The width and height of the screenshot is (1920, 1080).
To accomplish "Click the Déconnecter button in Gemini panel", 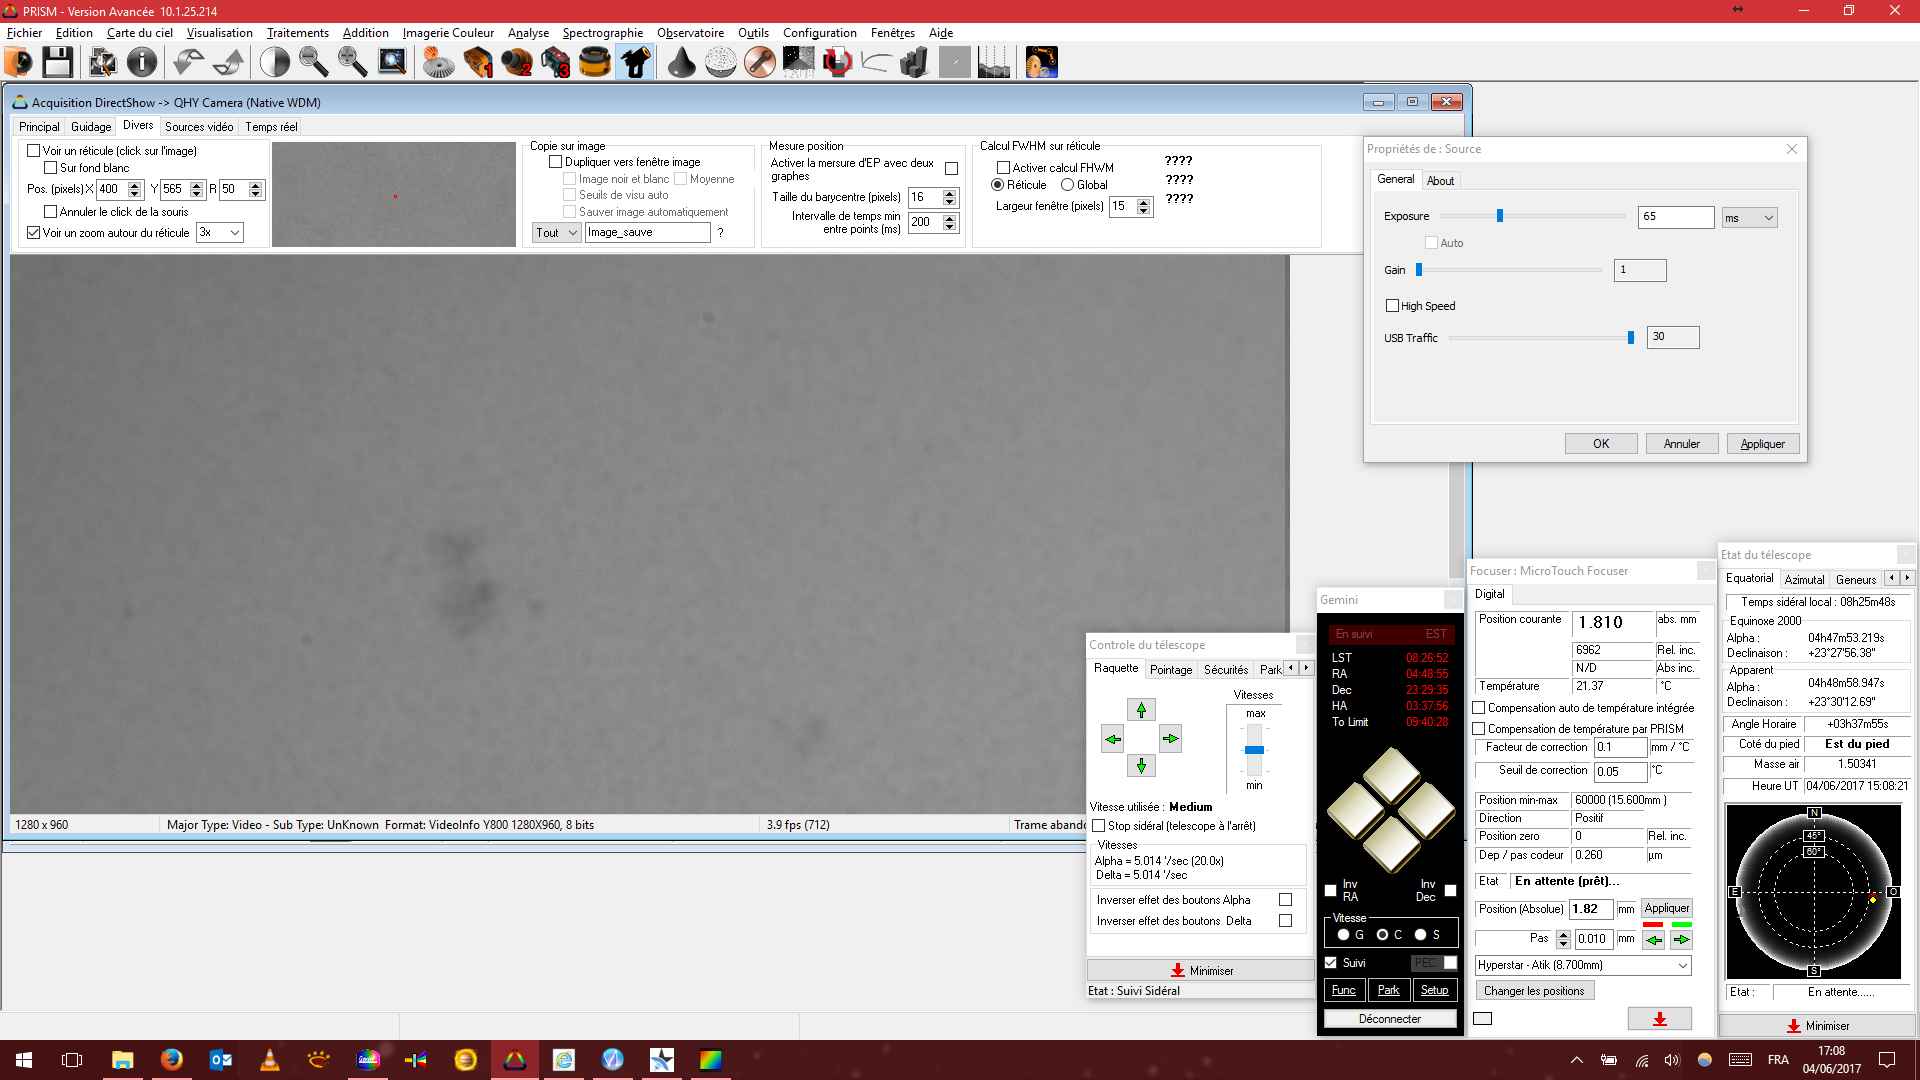I will tap(1389, 1019).
